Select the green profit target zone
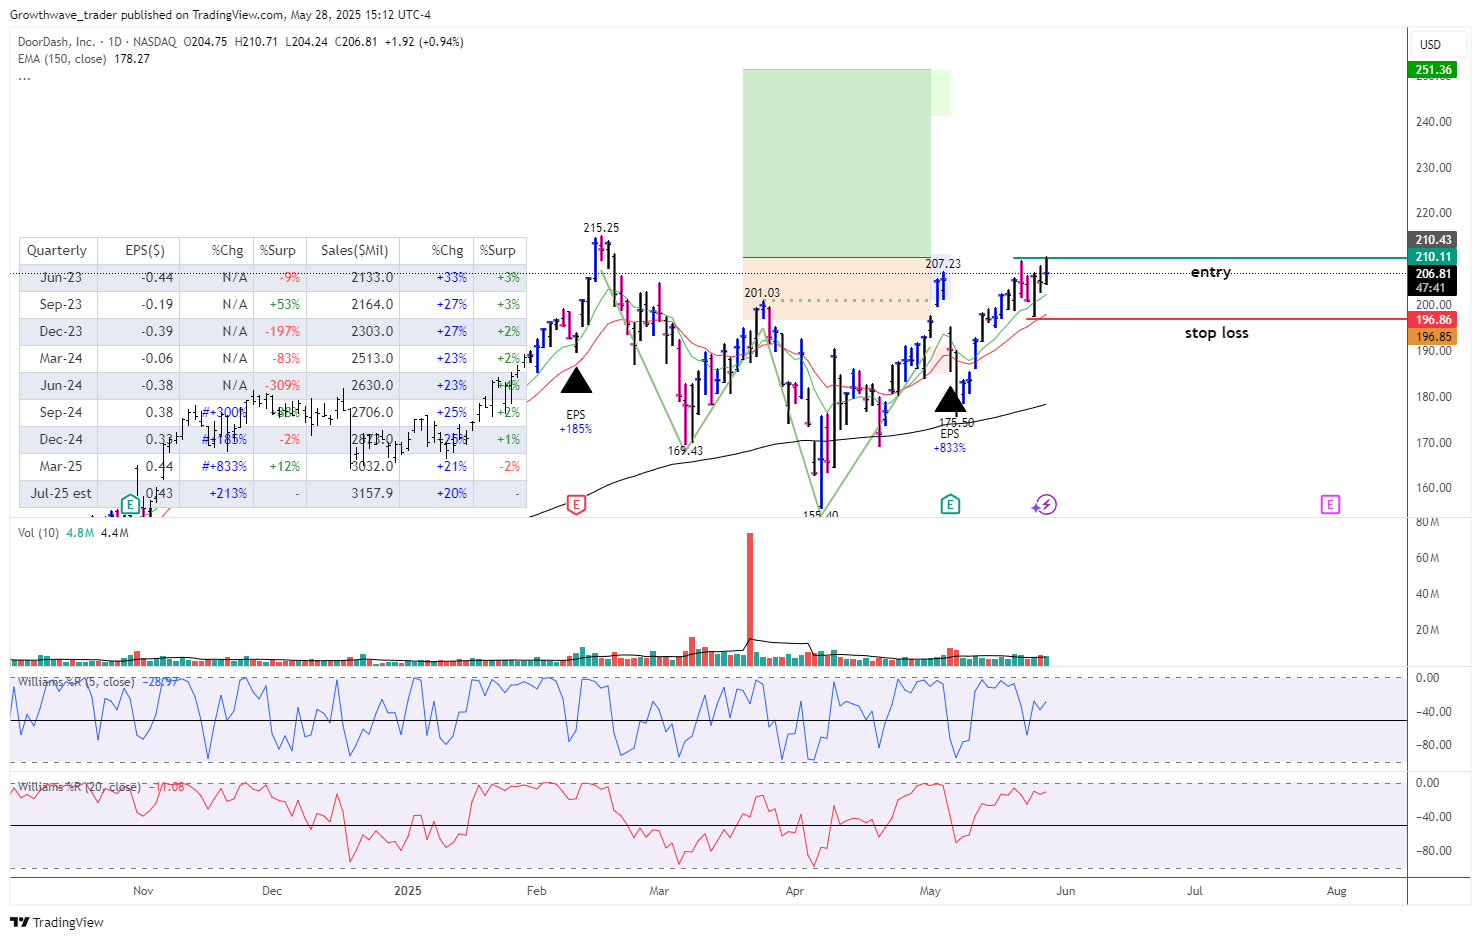1481x940 pixels. (836, 163)
